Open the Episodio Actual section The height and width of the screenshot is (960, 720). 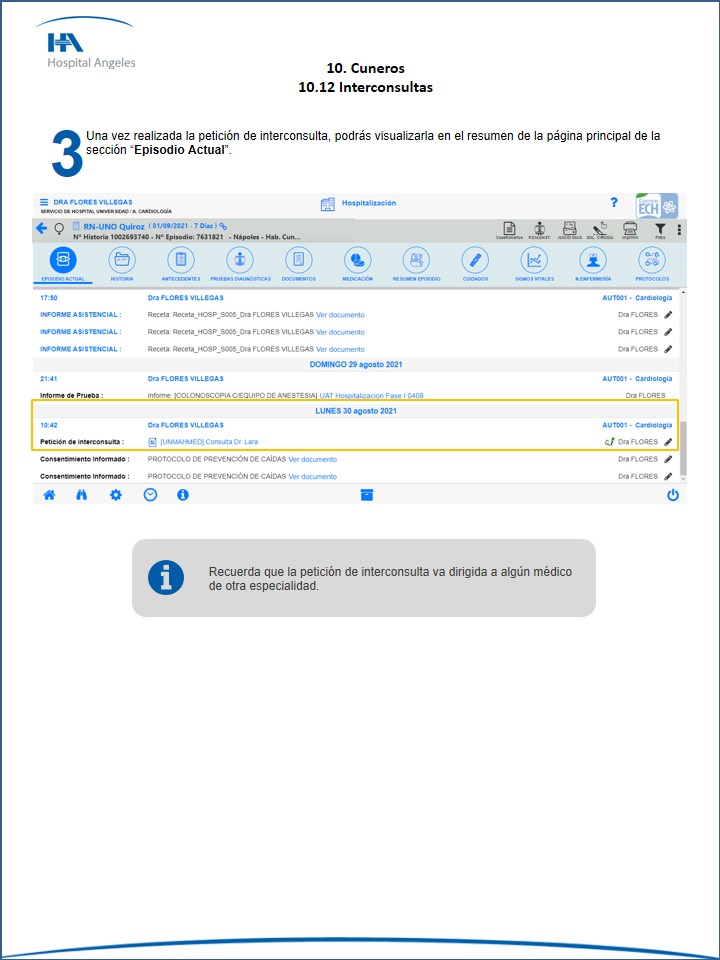coord(63,260)
